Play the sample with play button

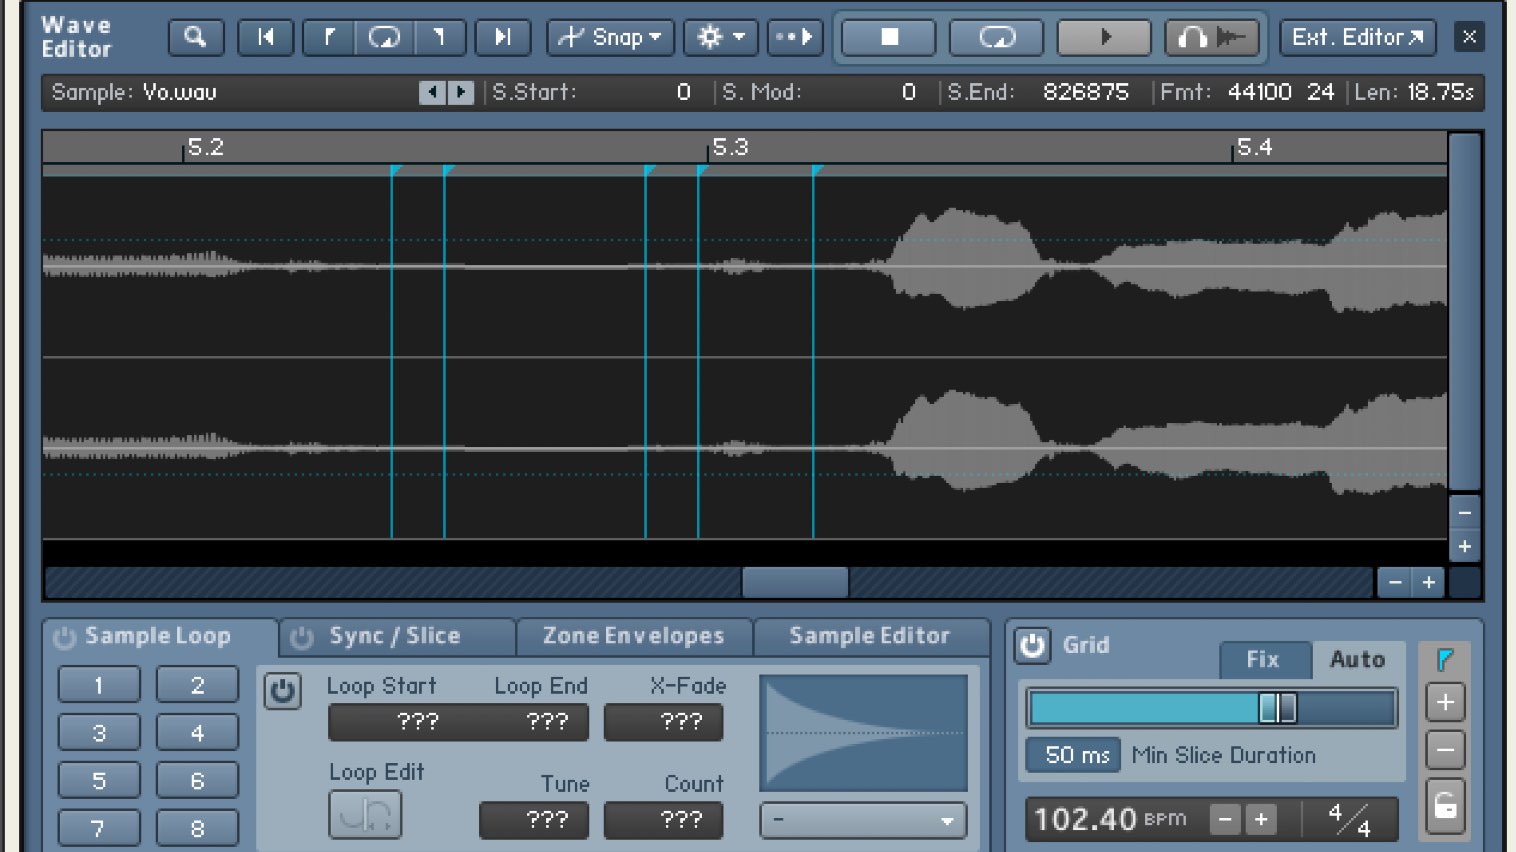point(1105,38)
